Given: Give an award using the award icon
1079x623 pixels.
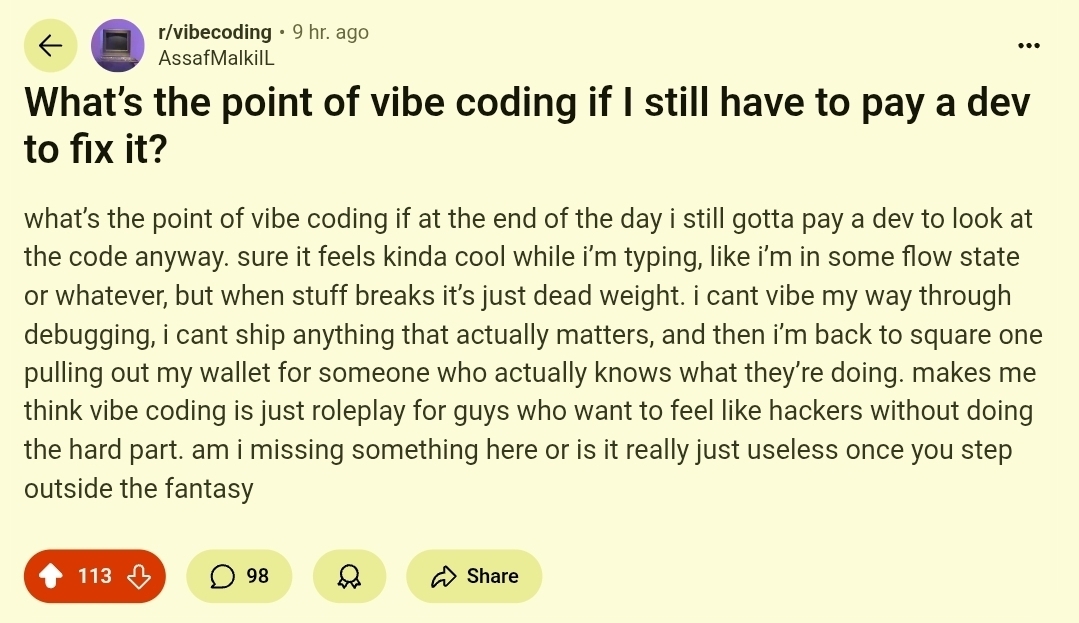Looking at the screenshot, I should 348,576.
